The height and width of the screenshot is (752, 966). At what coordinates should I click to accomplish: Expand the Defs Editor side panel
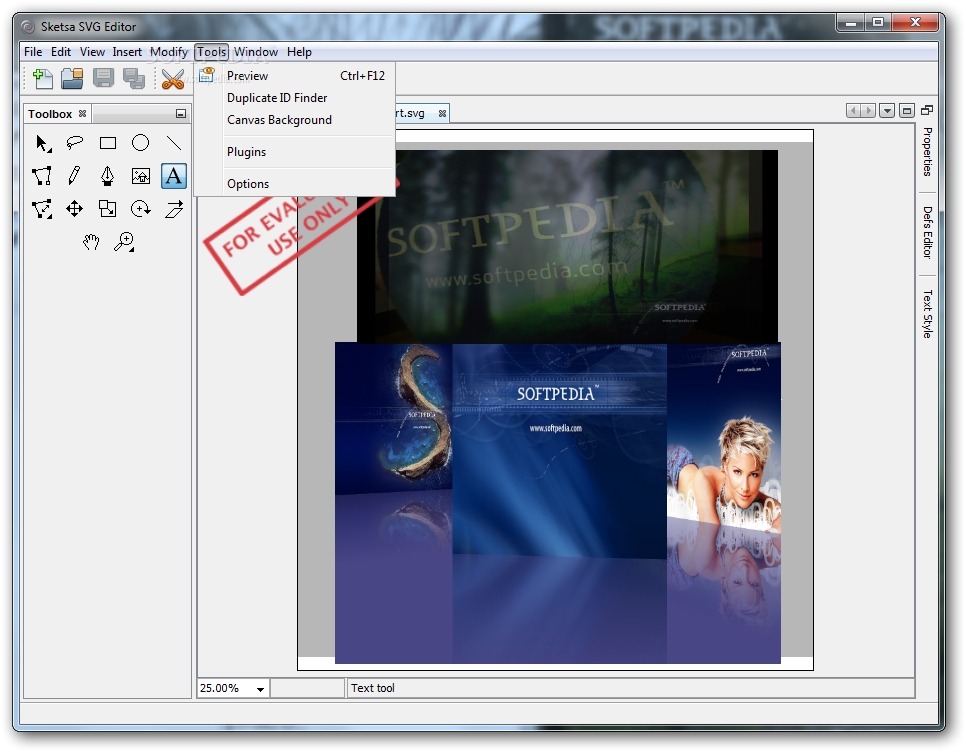(927, 232)
